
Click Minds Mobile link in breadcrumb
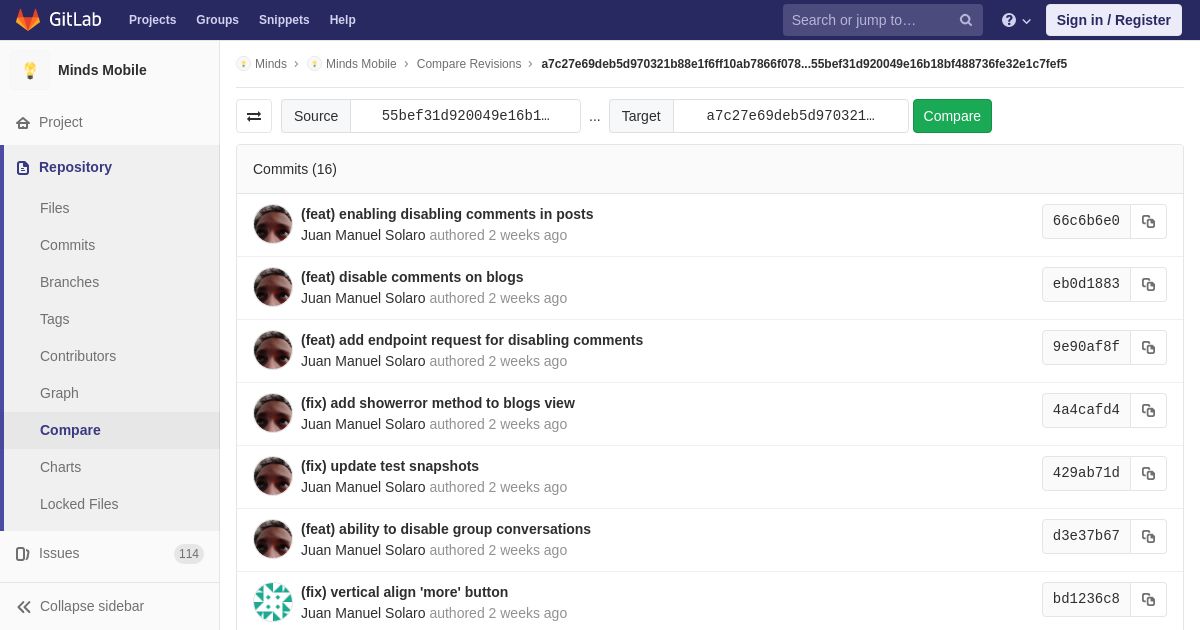pos(361,64)
